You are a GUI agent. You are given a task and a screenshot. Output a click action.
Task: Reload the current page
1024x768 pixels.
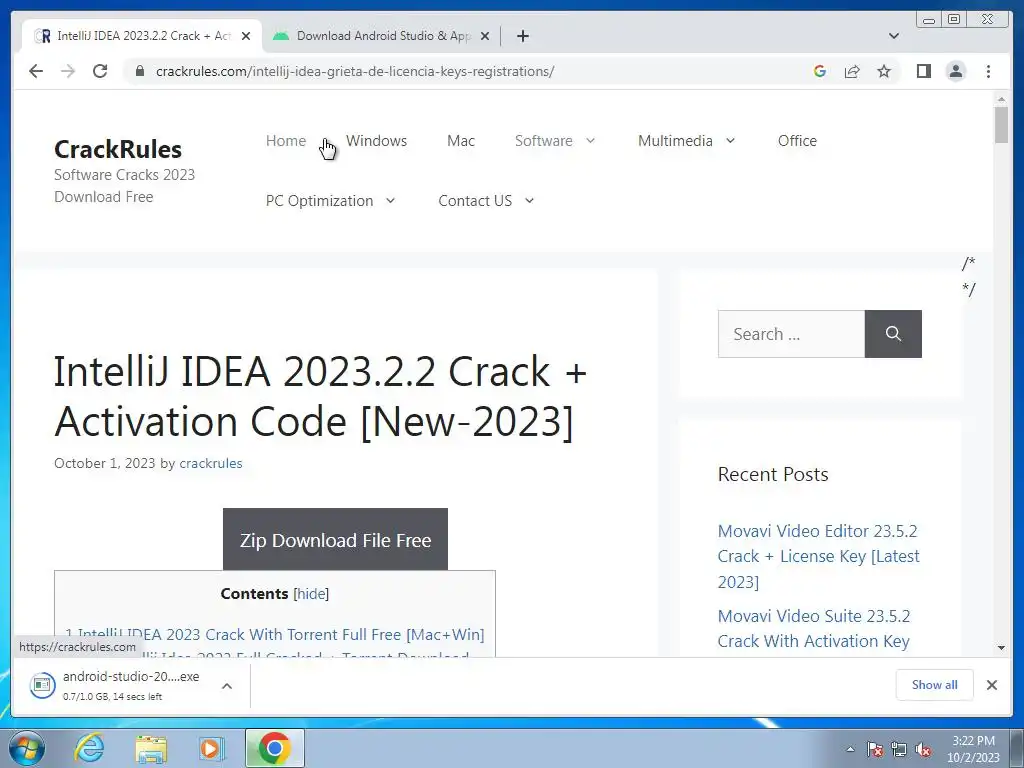100,71
